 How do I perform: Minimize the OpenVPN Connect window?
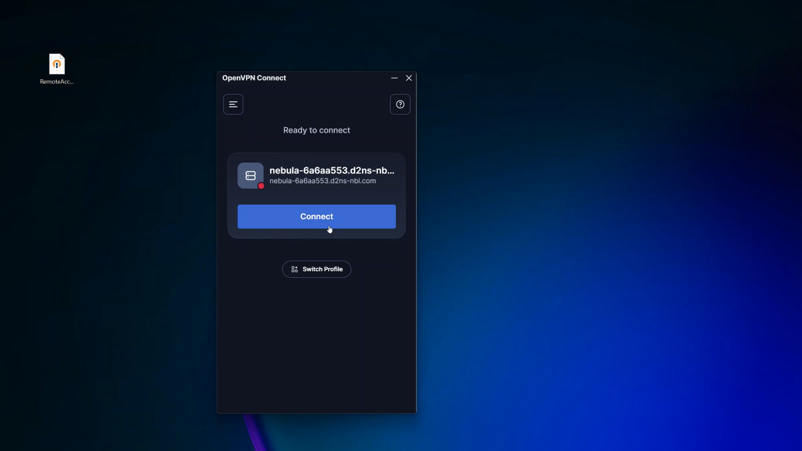394,78
